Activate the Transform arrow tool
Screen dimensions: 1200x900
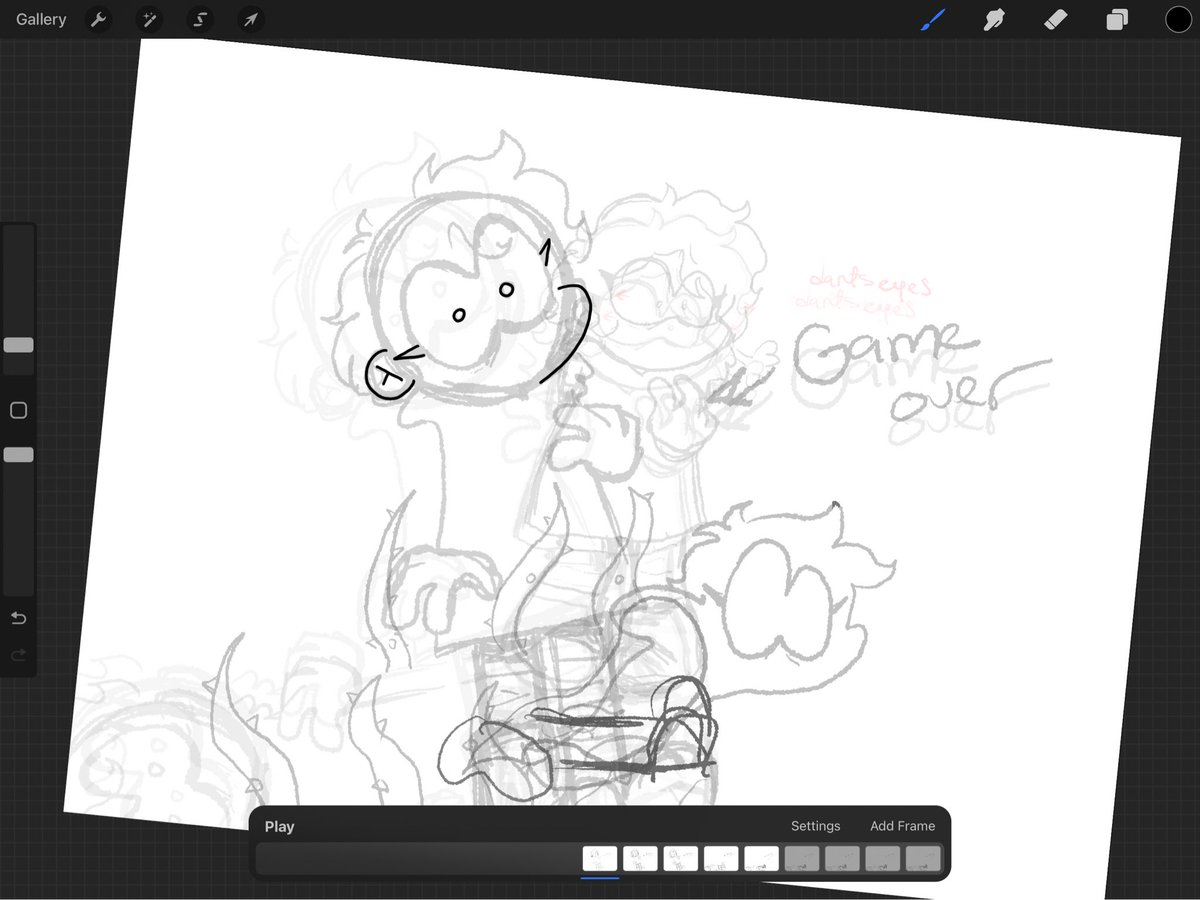251,19
